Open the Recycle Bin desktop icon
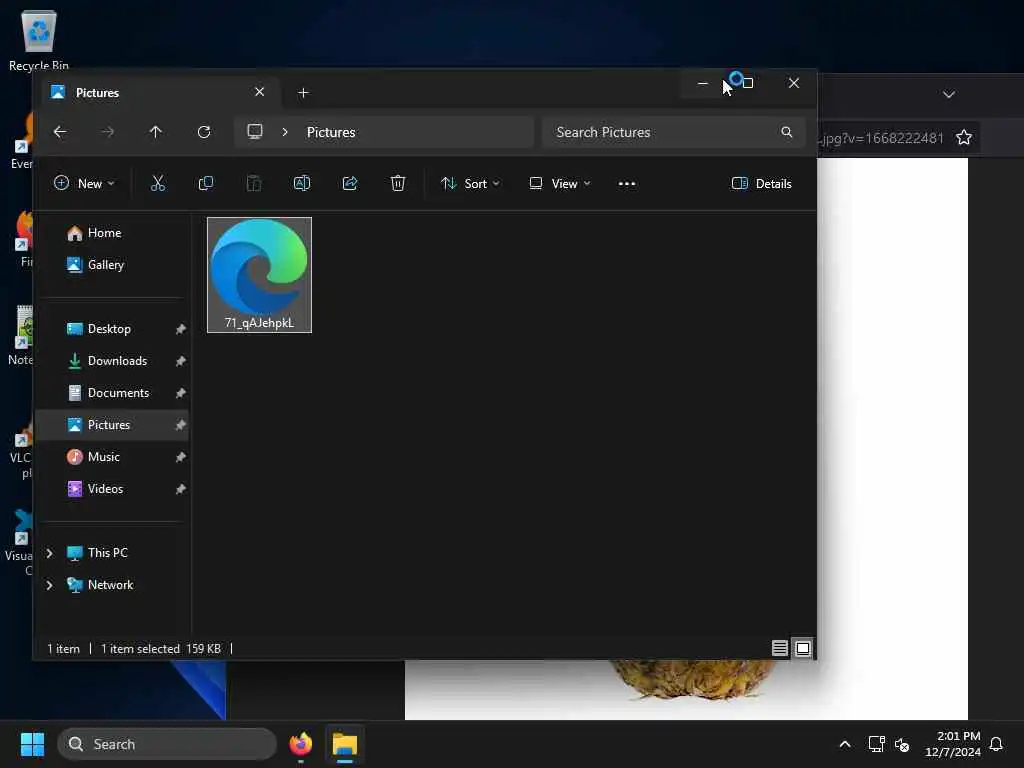This screenshot has width=1024, height=768. point(39,40)
